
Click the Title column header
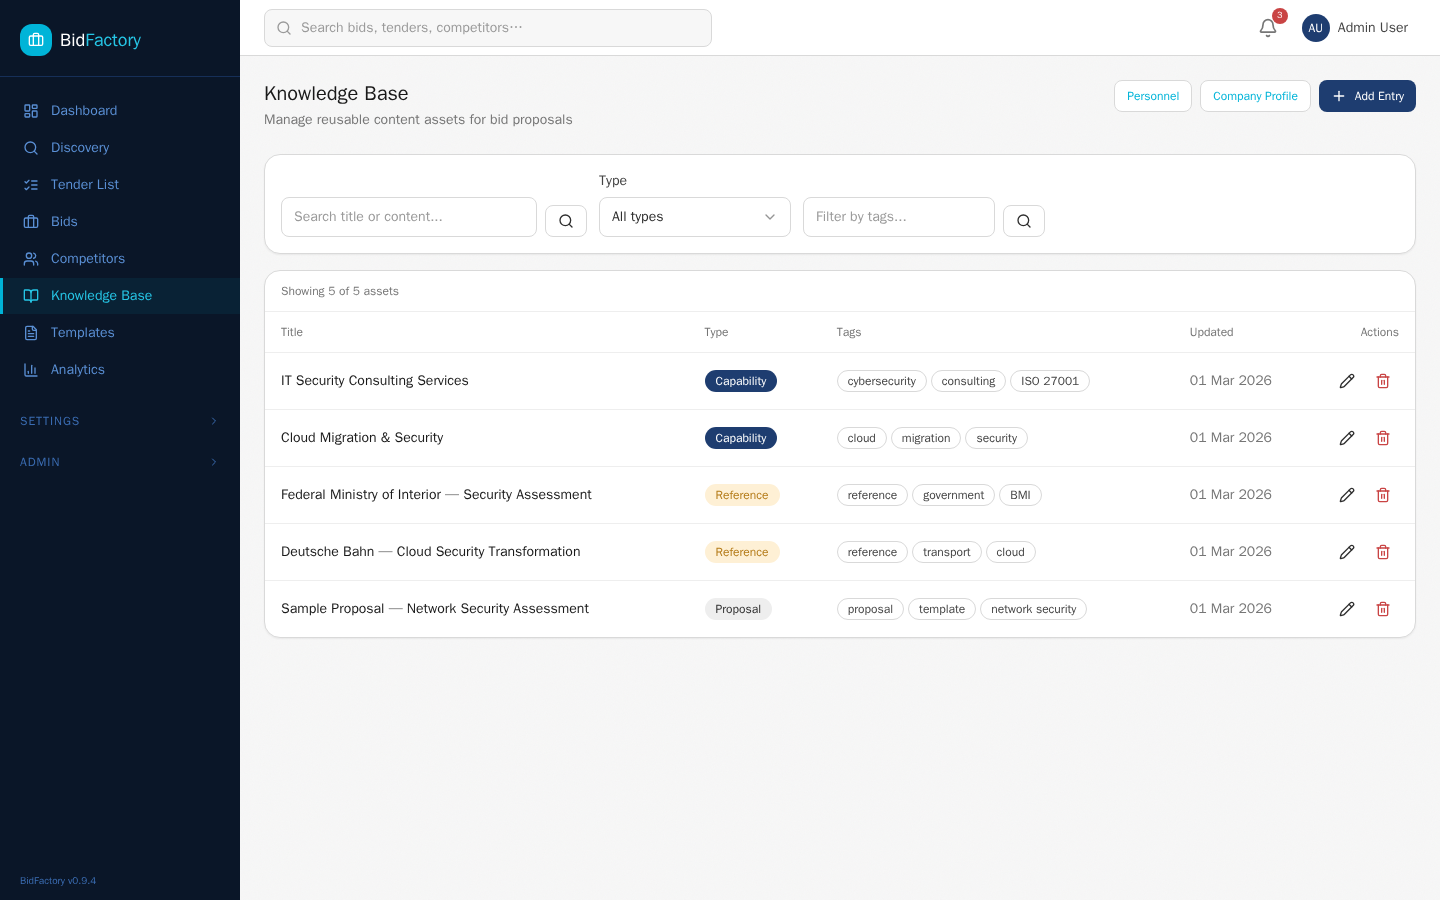pos(292,332)
